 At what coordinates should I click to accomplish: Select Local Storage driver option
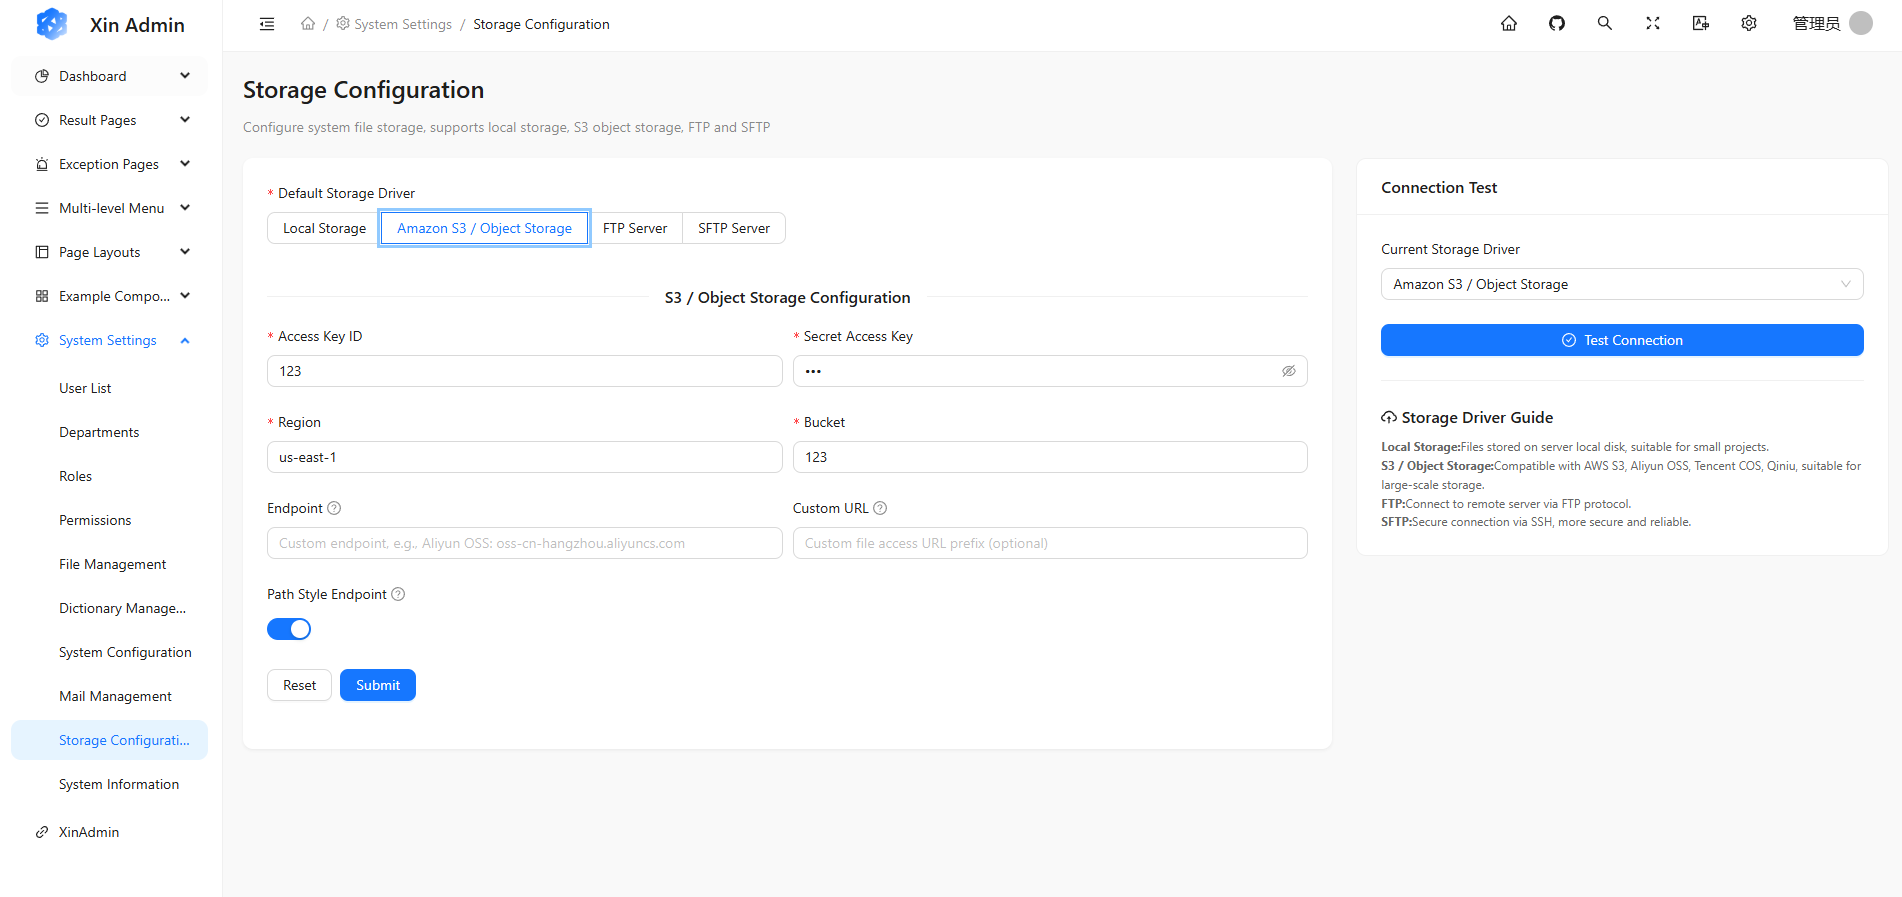pyautogui.click(x=324, y=228)
